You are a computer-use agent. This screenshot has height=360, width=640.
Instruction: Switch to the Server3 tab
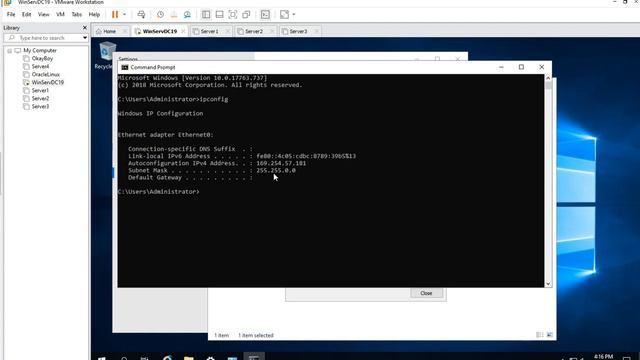point(298,31)
